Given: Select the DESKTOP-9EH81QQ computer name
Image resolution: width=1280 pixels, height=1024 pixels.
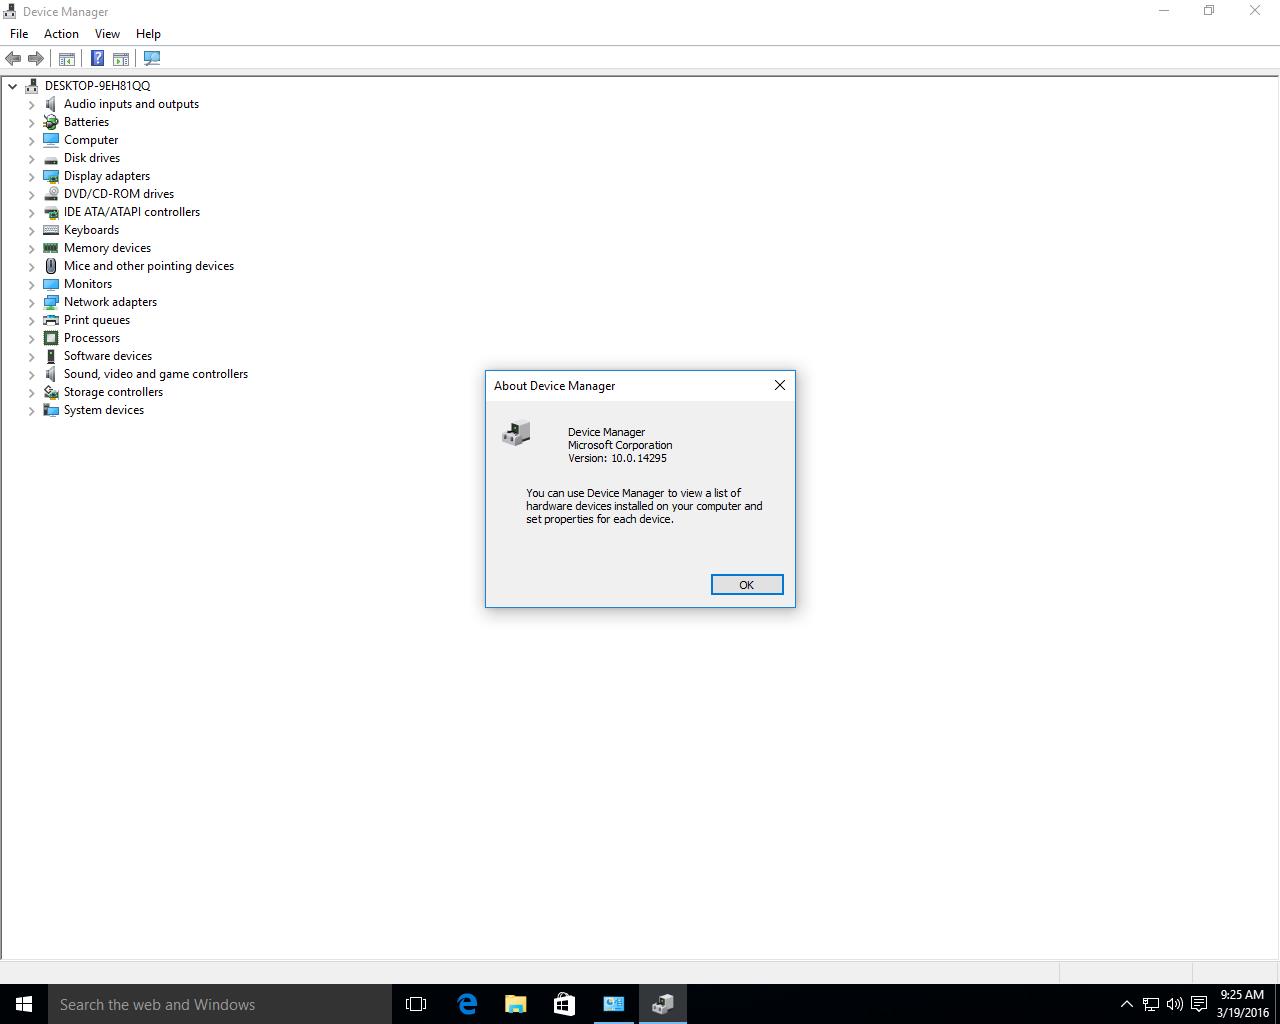Looking at the screenshot, I should click(x=97, y=86).
